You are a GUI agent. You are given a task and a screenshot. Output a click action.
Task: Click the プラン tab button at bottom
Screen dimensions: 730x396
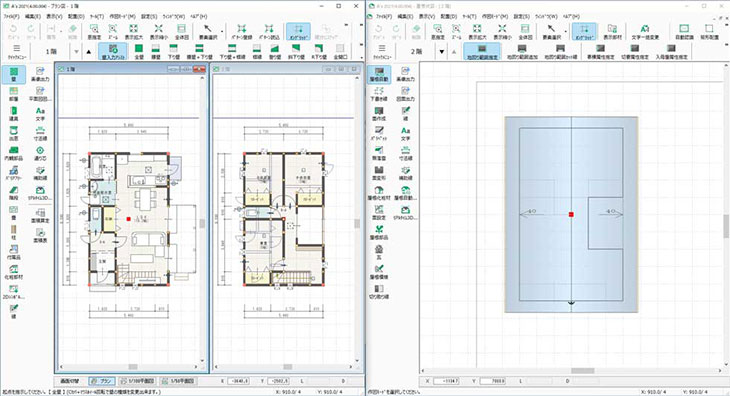tap(102, 381)
